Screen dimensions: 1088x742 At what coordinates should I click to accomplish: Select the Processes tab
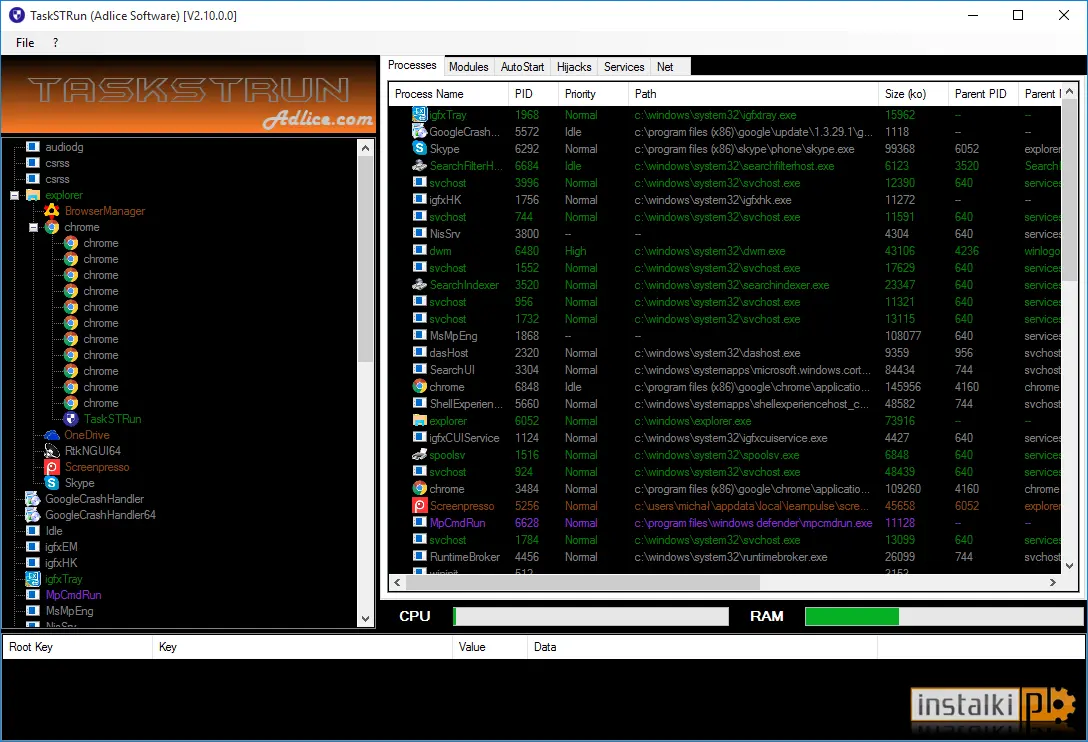click(x=412, y=65)
